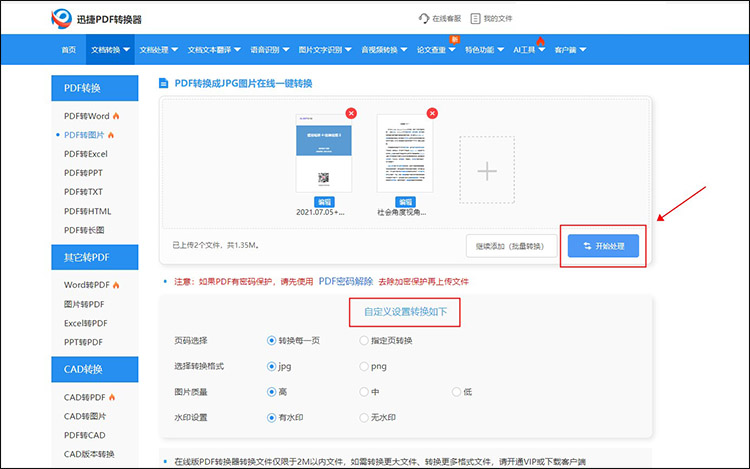Click 继续添加（批量转换）button
Screen dimensions: 750x469
coord(511,246)
